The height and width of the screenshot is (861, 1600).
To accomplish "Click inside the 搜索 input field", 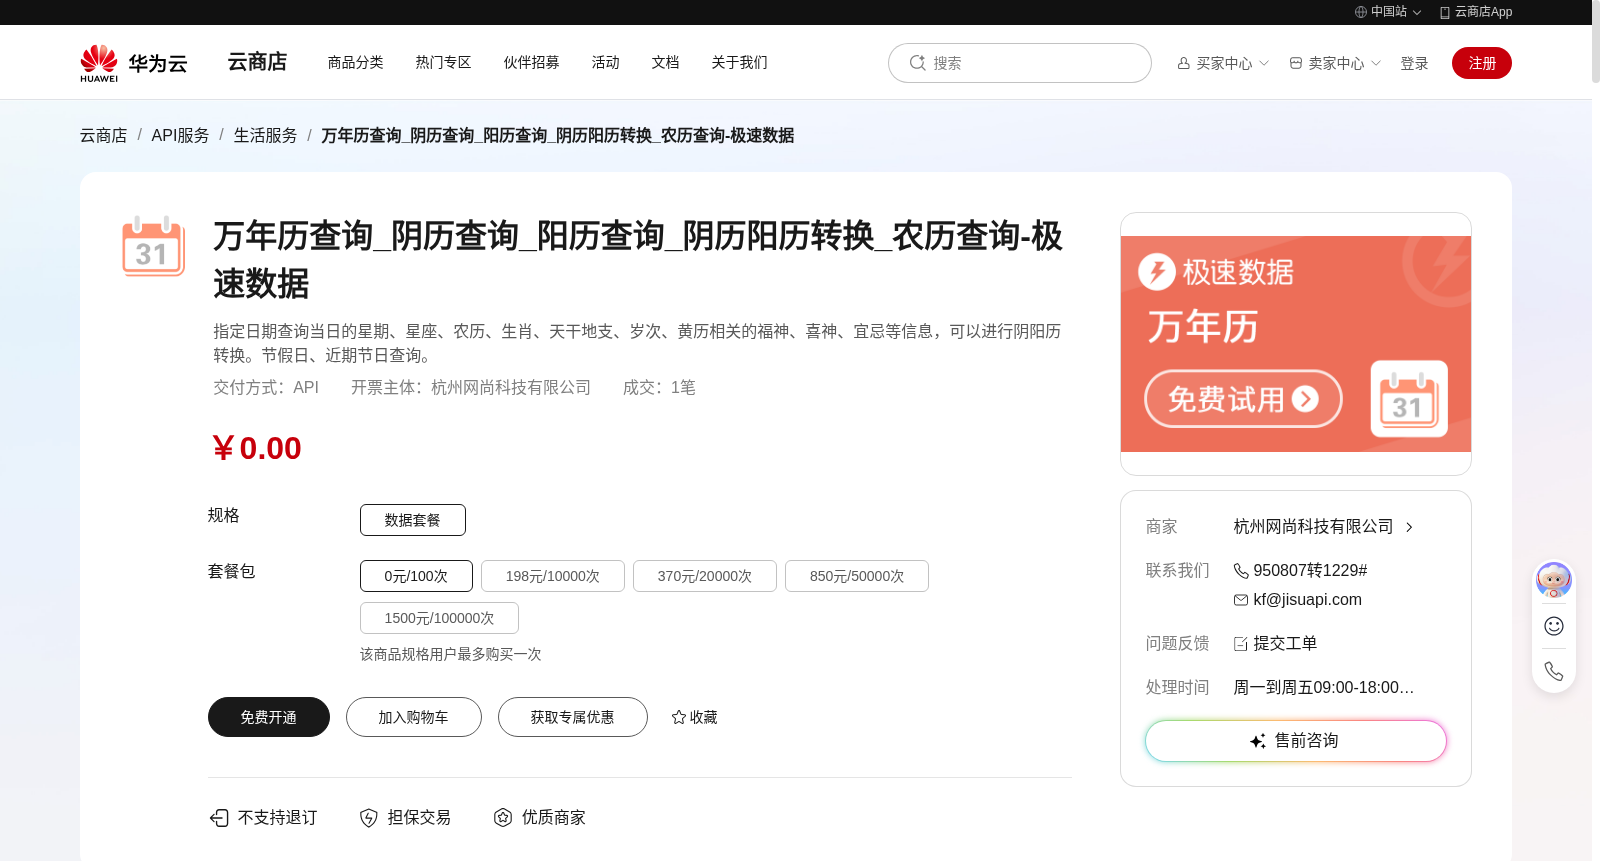I will pyautogui.click(x=1020, y=63).
